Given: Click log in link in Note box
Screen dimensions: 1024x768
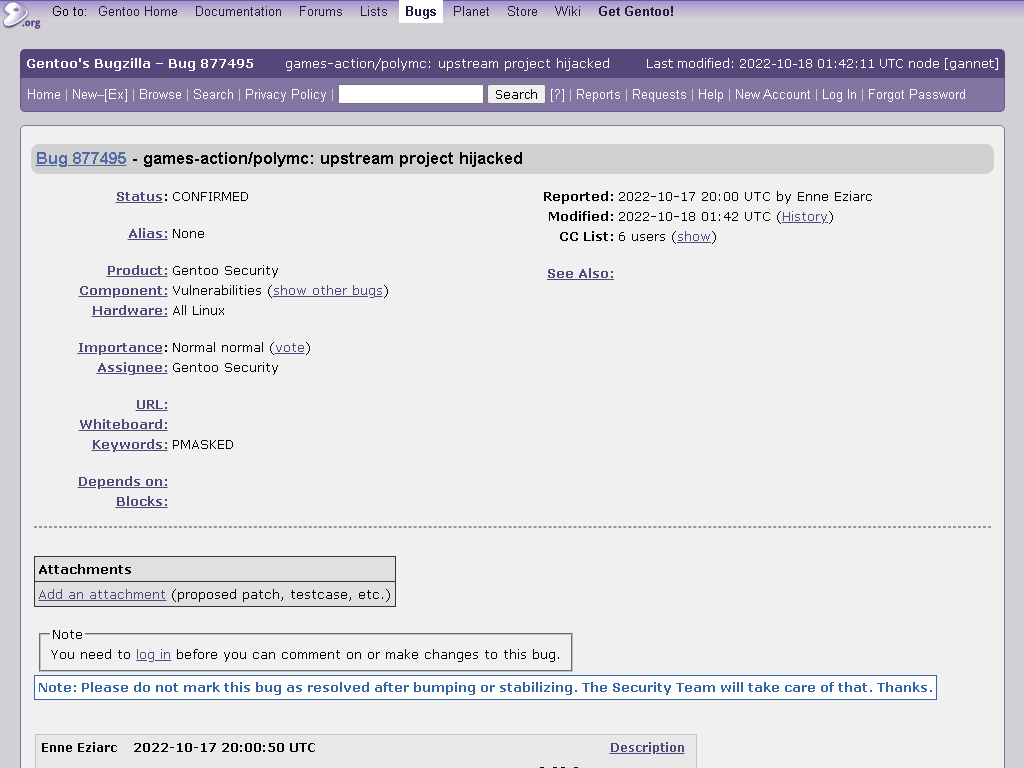Looking at the screenshot, I should [x=153, y=654].
